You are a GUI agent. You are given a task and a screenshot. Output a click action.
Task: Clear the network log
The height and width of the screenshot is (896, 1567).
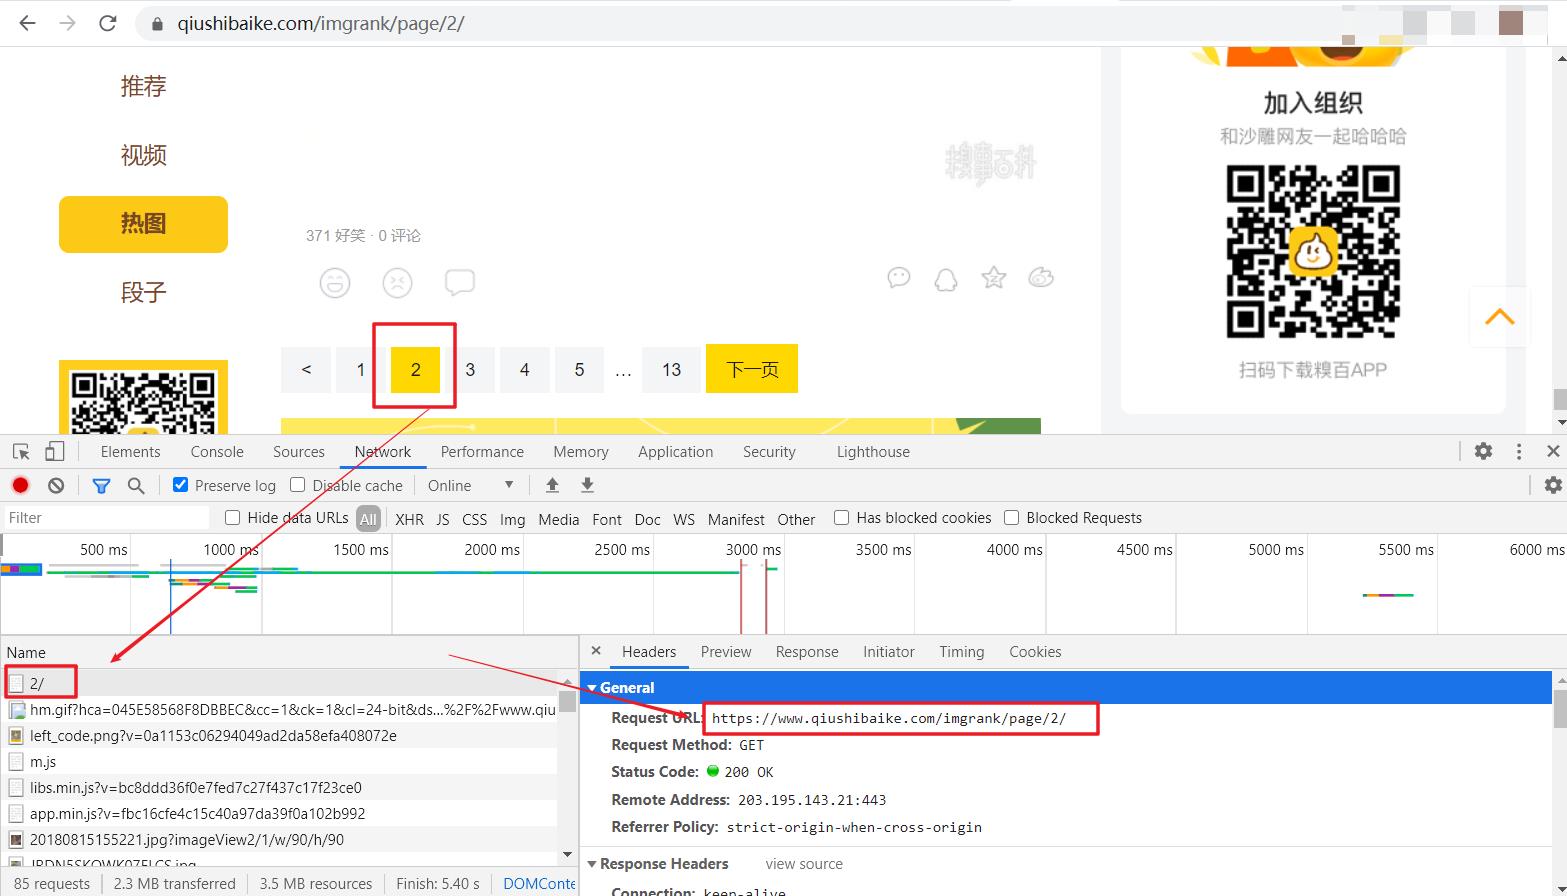[56, 485]
